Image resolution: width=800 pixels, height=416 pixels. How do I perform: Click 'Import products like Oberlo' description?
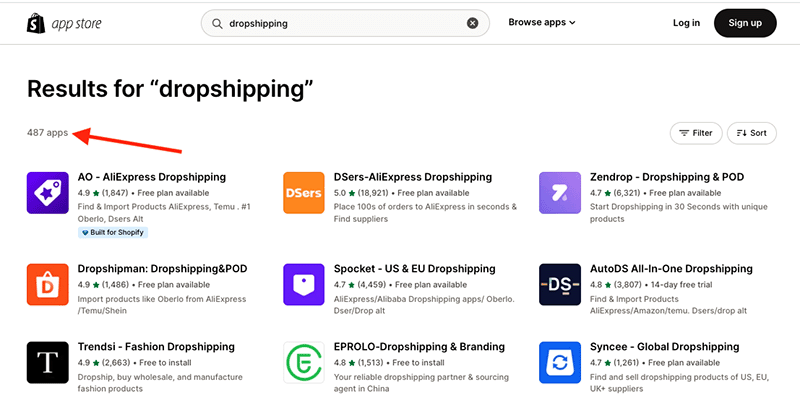[x=162, y=305]
